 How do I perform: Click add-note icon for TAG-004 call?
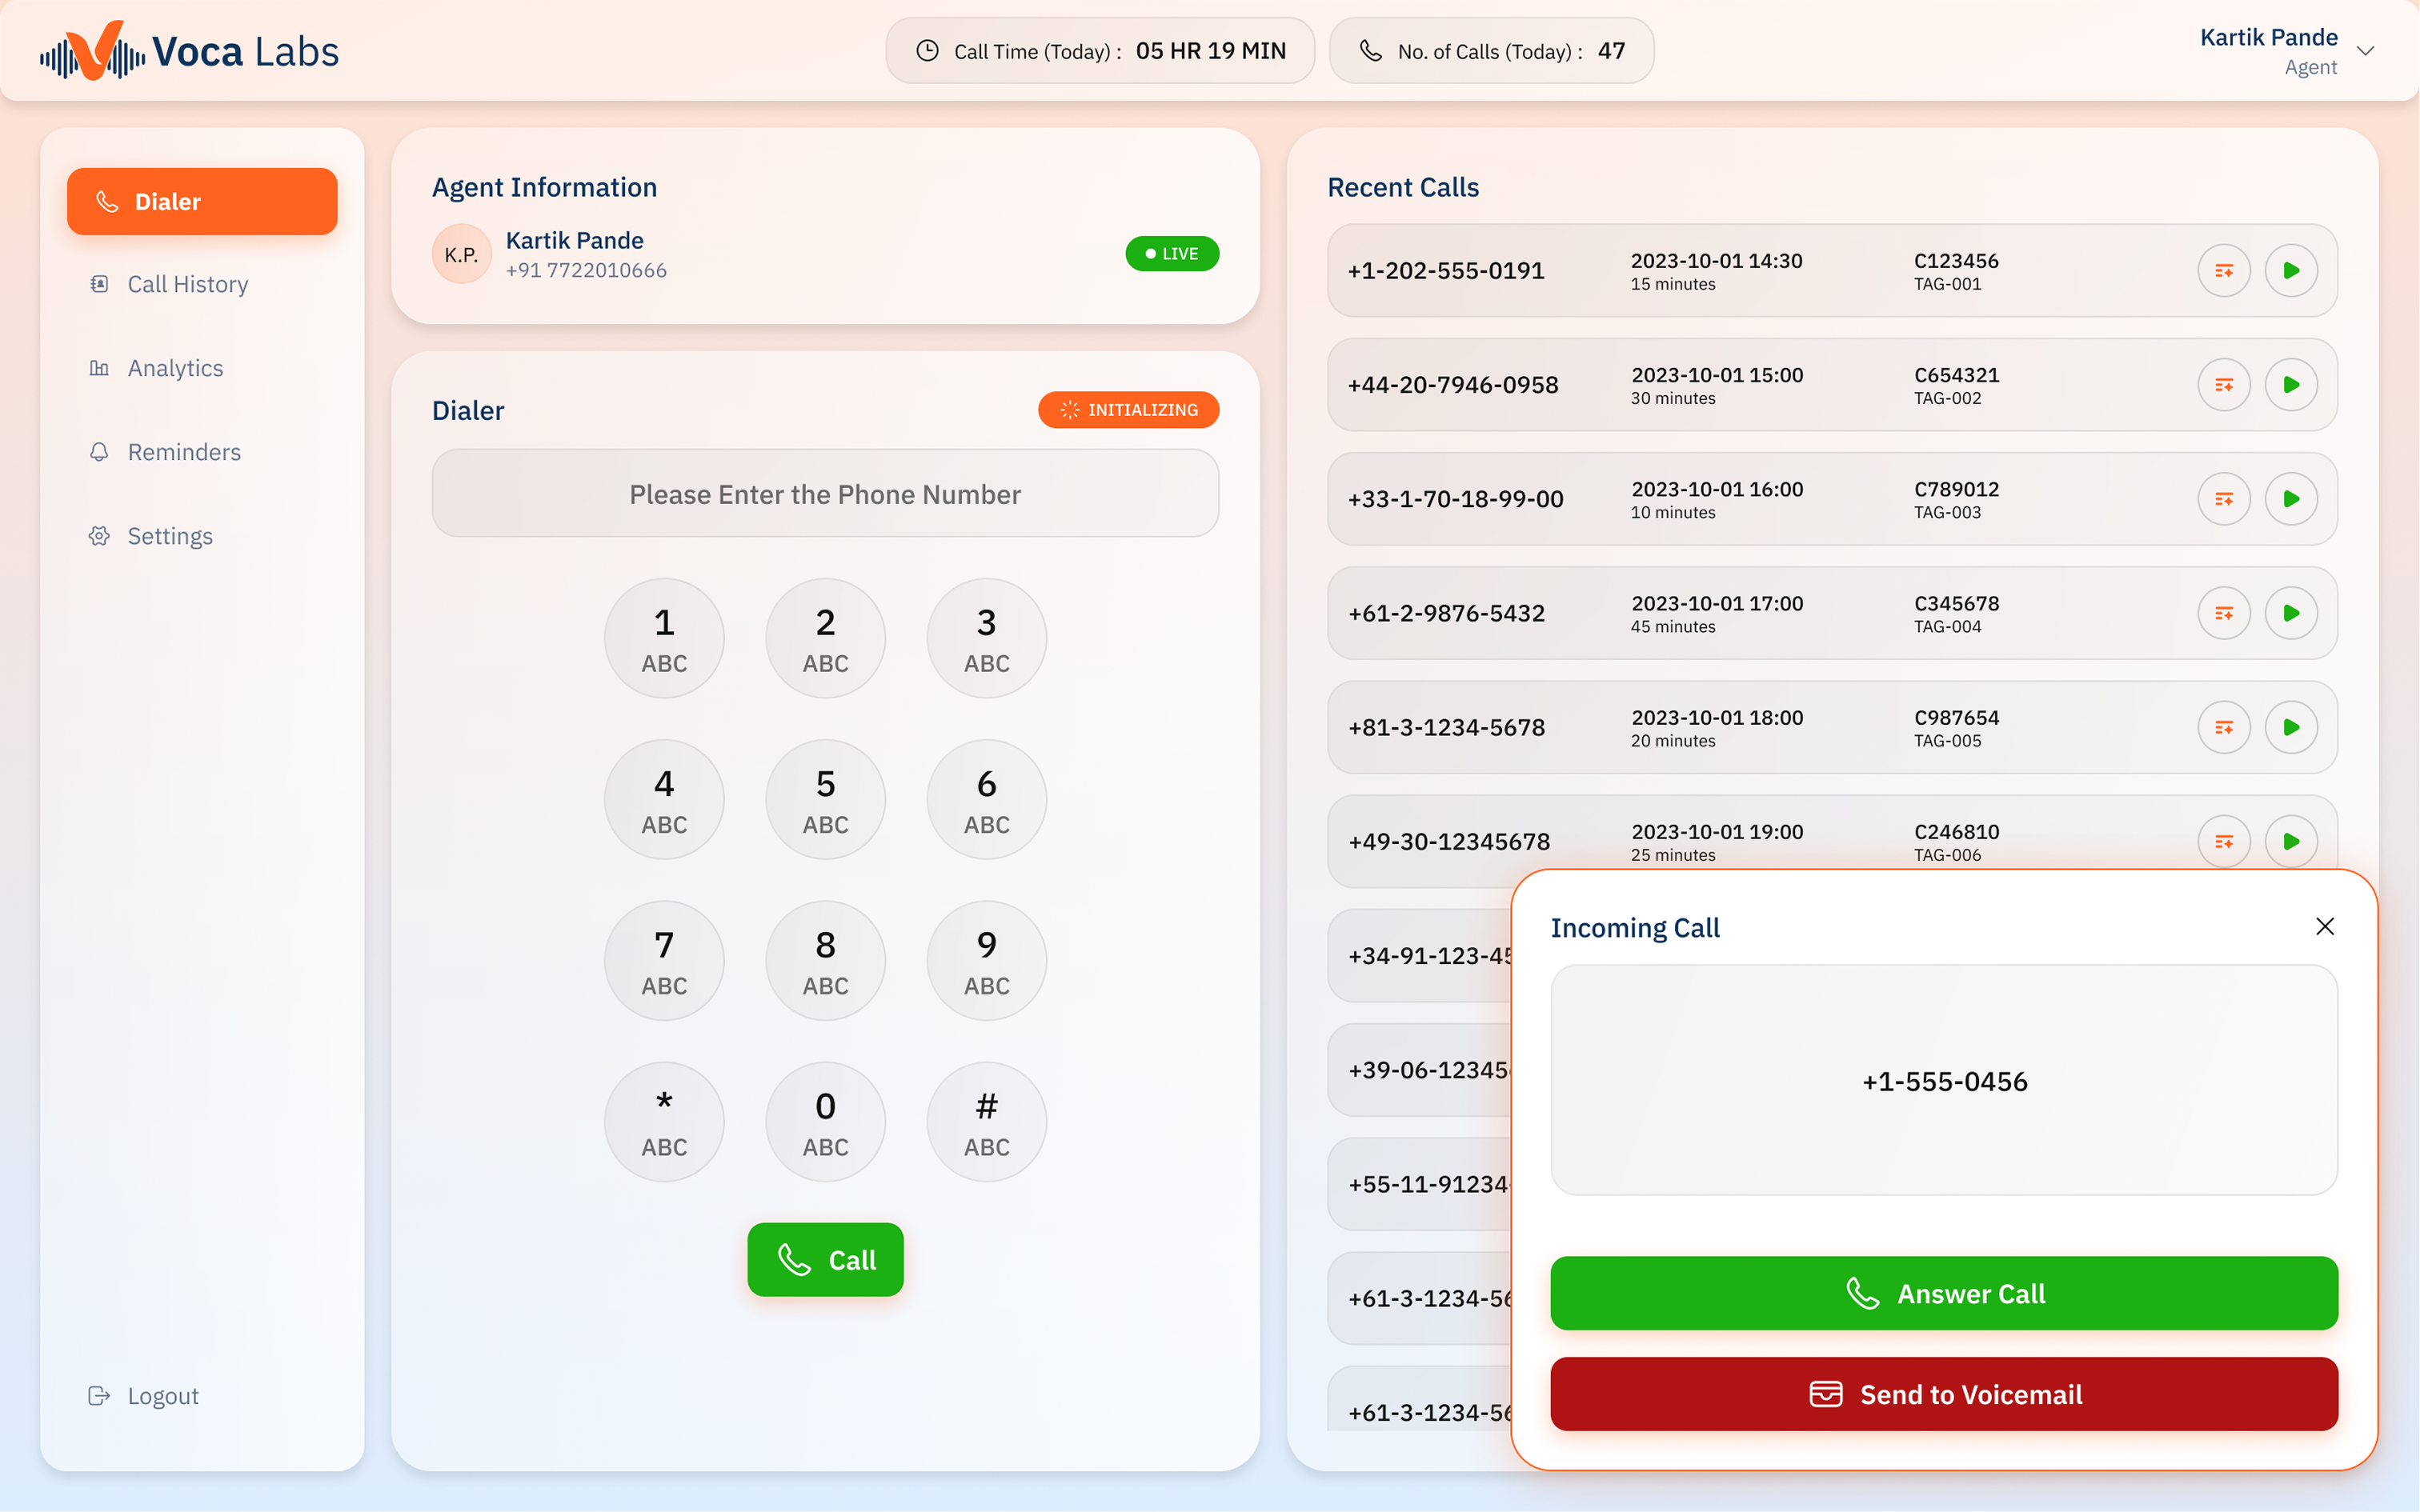tap(2223, 613)
